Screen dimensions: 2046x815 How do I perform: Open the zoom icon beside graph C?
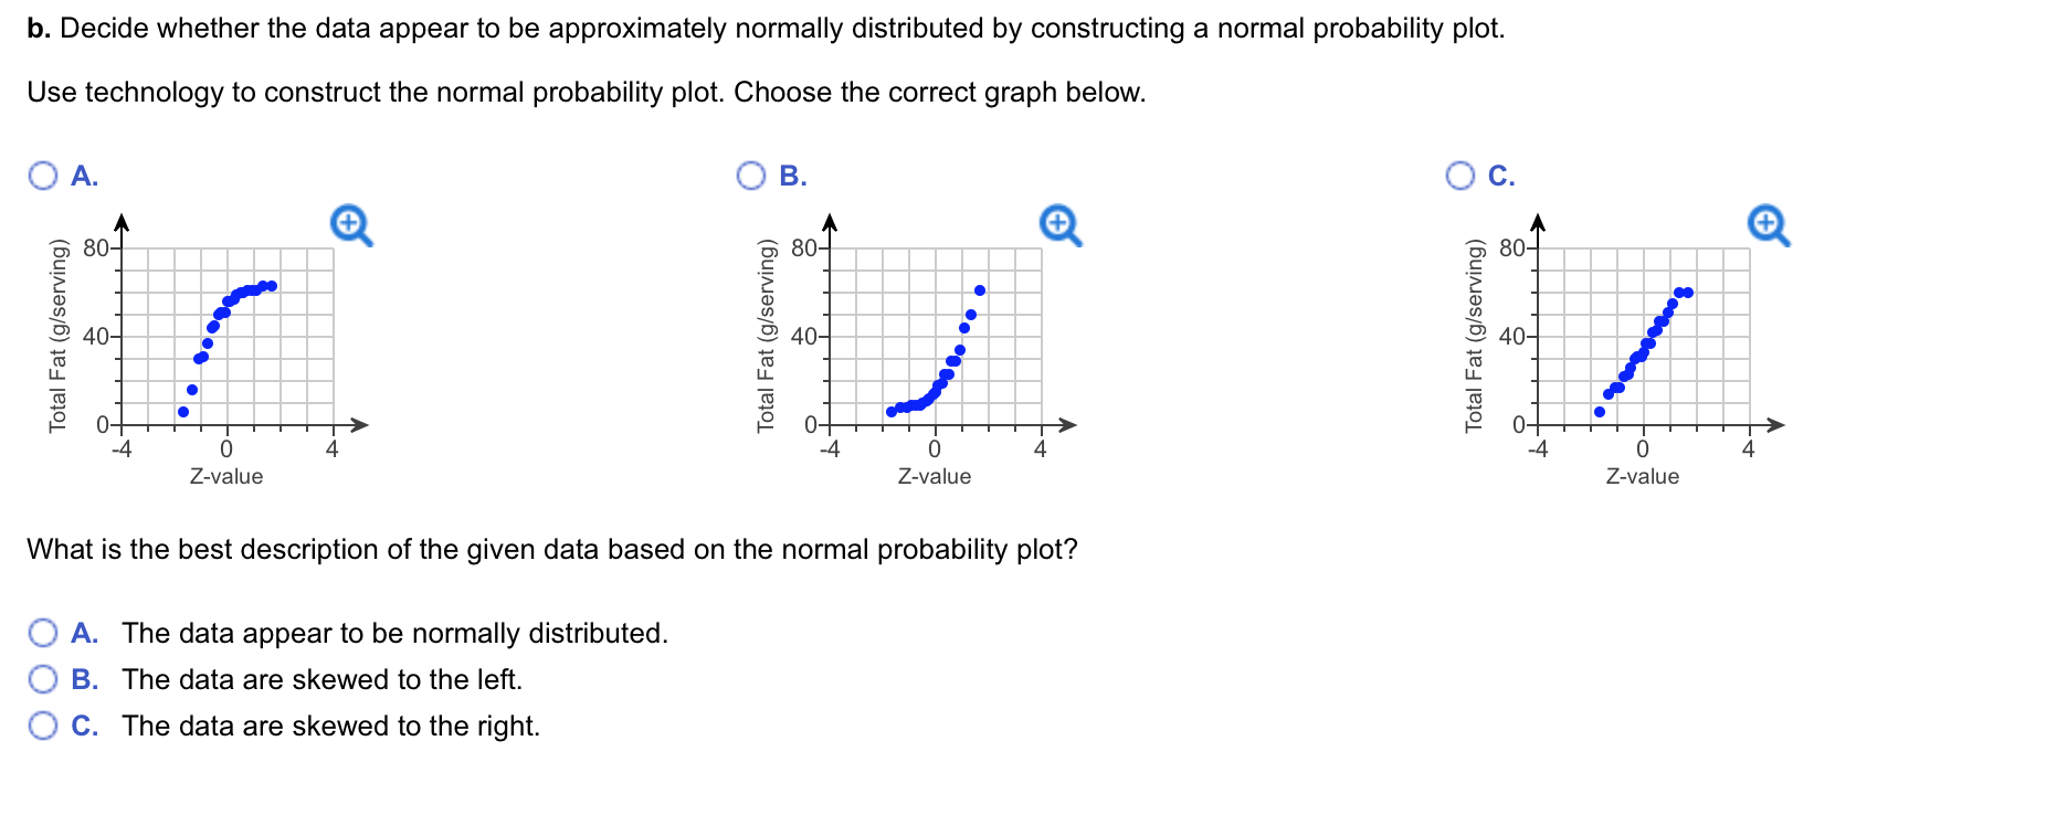(1768, 225)
